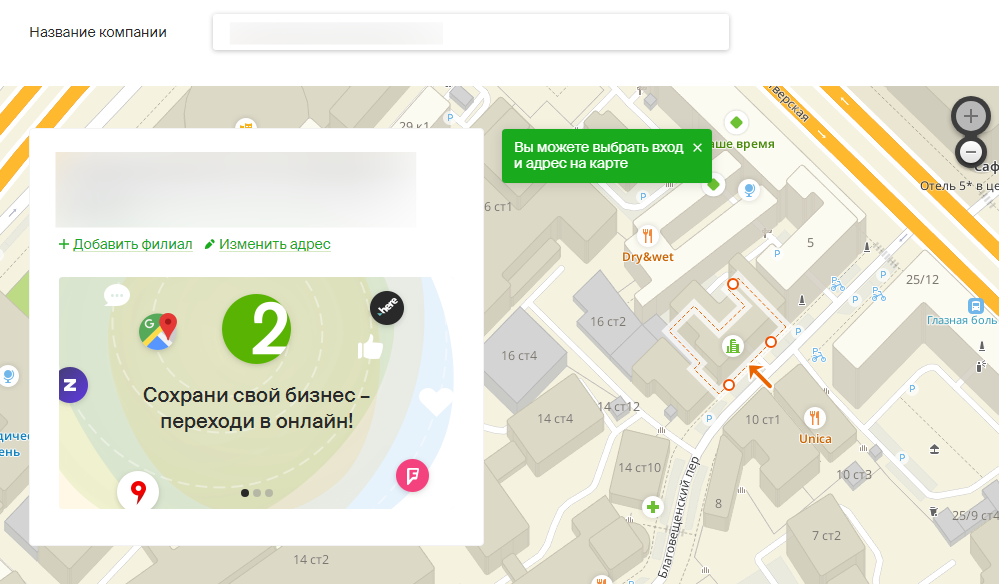
Task: Click the purple Z icon in banner
Action: click(x=71, y=385)
